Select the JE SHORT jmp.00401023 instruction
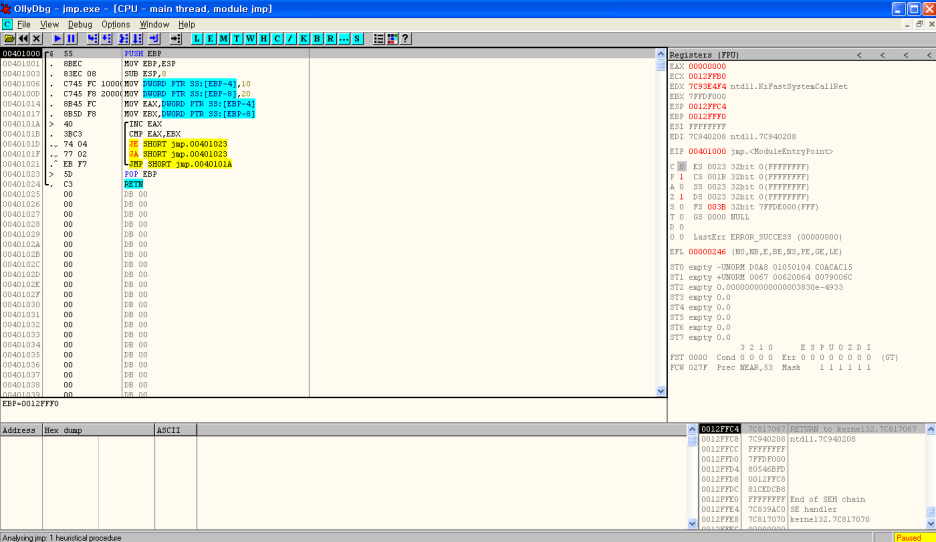Image resolution: width=936 pixels, height=542 pixels. tap(178, 144)
